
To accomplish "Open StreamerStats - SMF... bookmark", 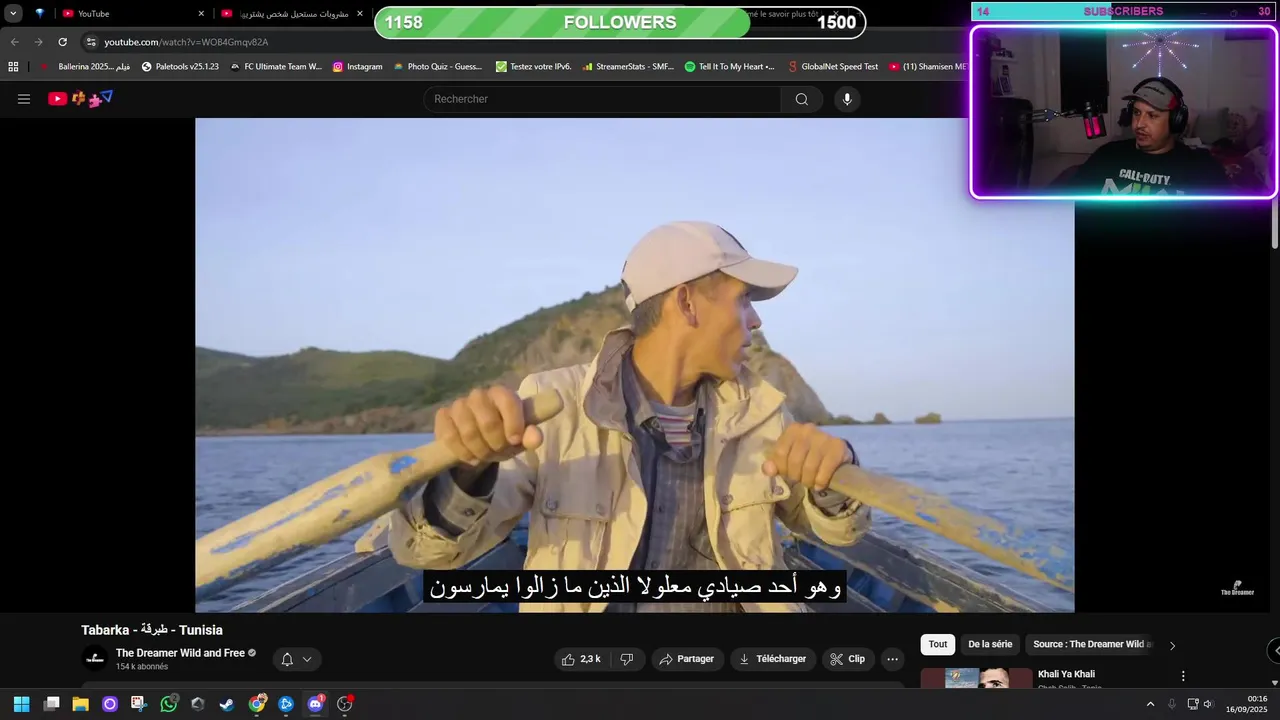I will [628, 67].
